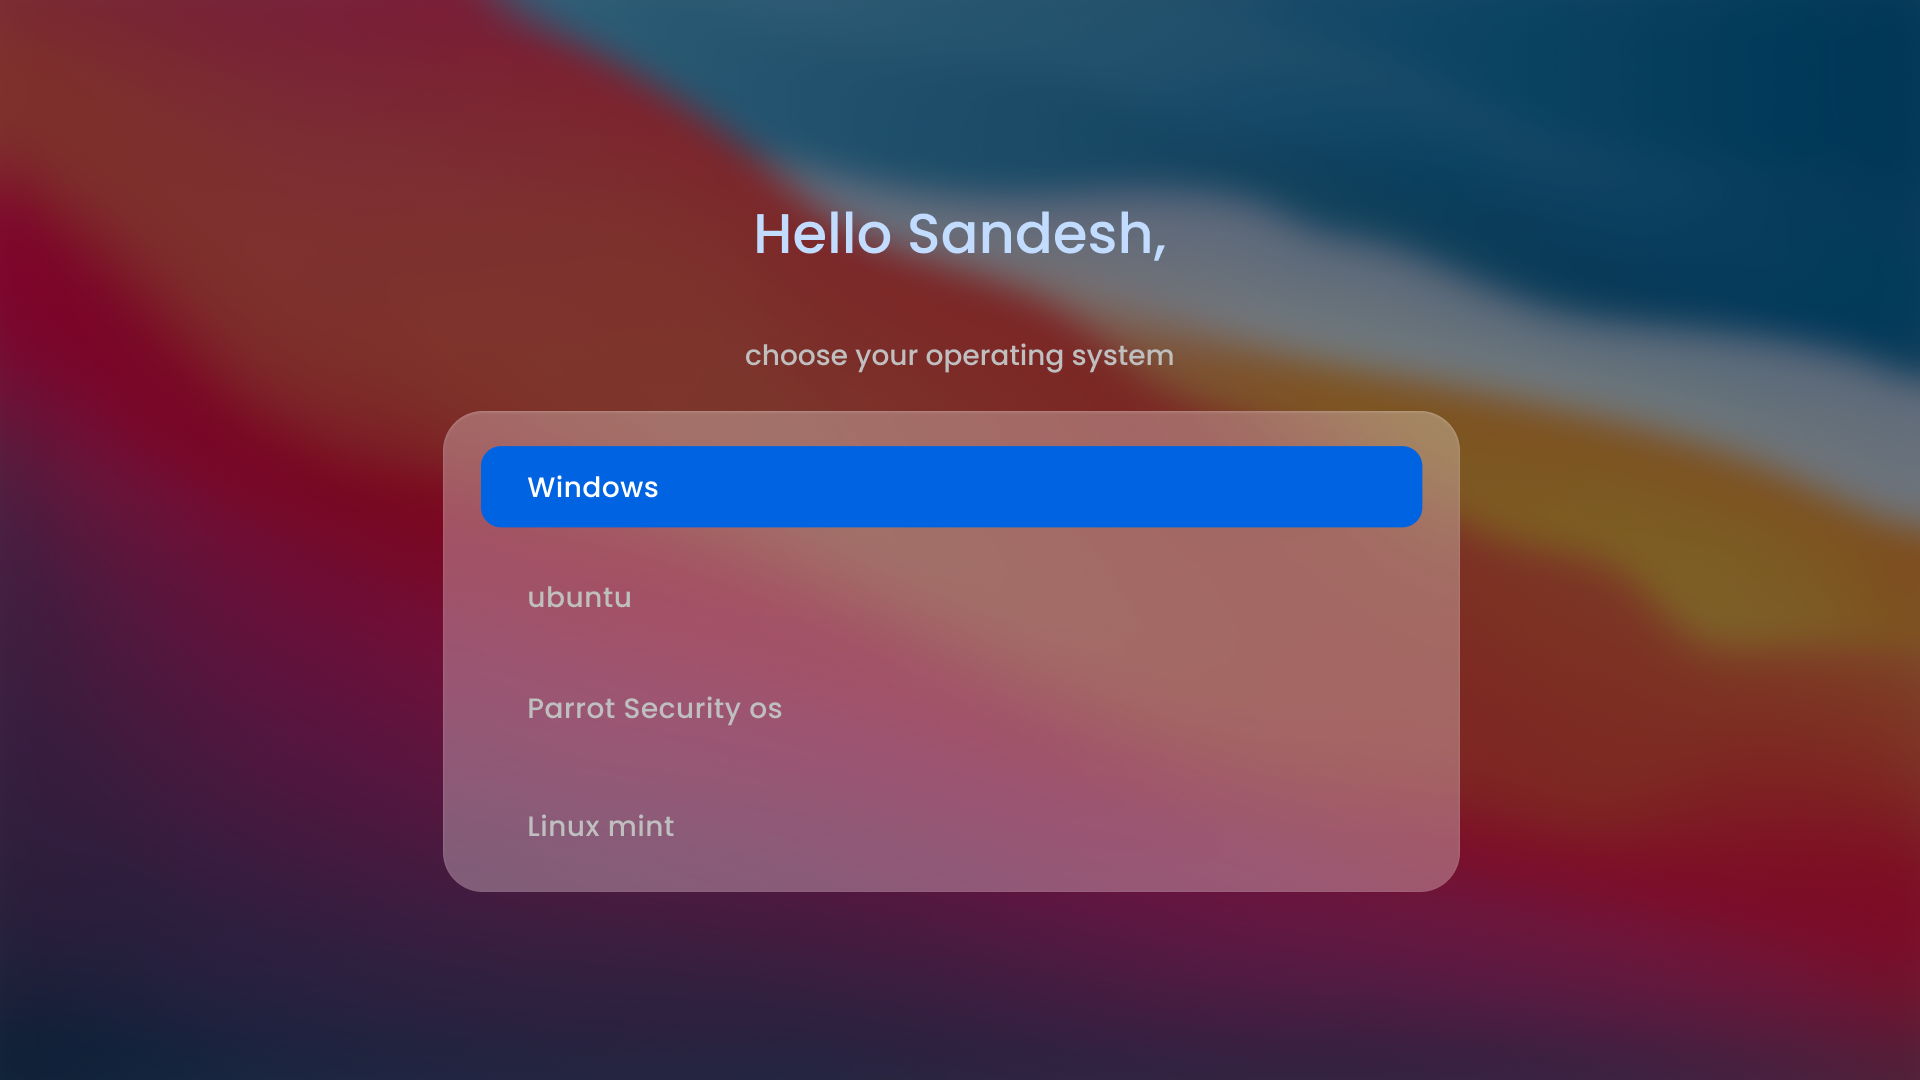
Task: Click the word operating in the subtitle
Action: pos(994,357)
